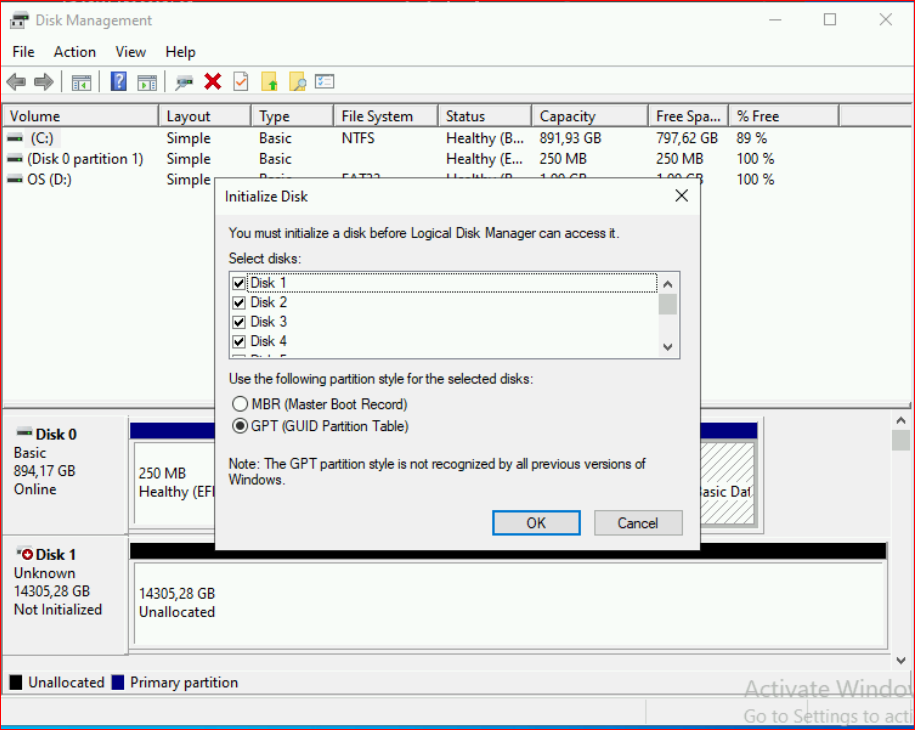
Task: Uncheck the Disk 1 checkbox
Action: click(x=238, y=283)
